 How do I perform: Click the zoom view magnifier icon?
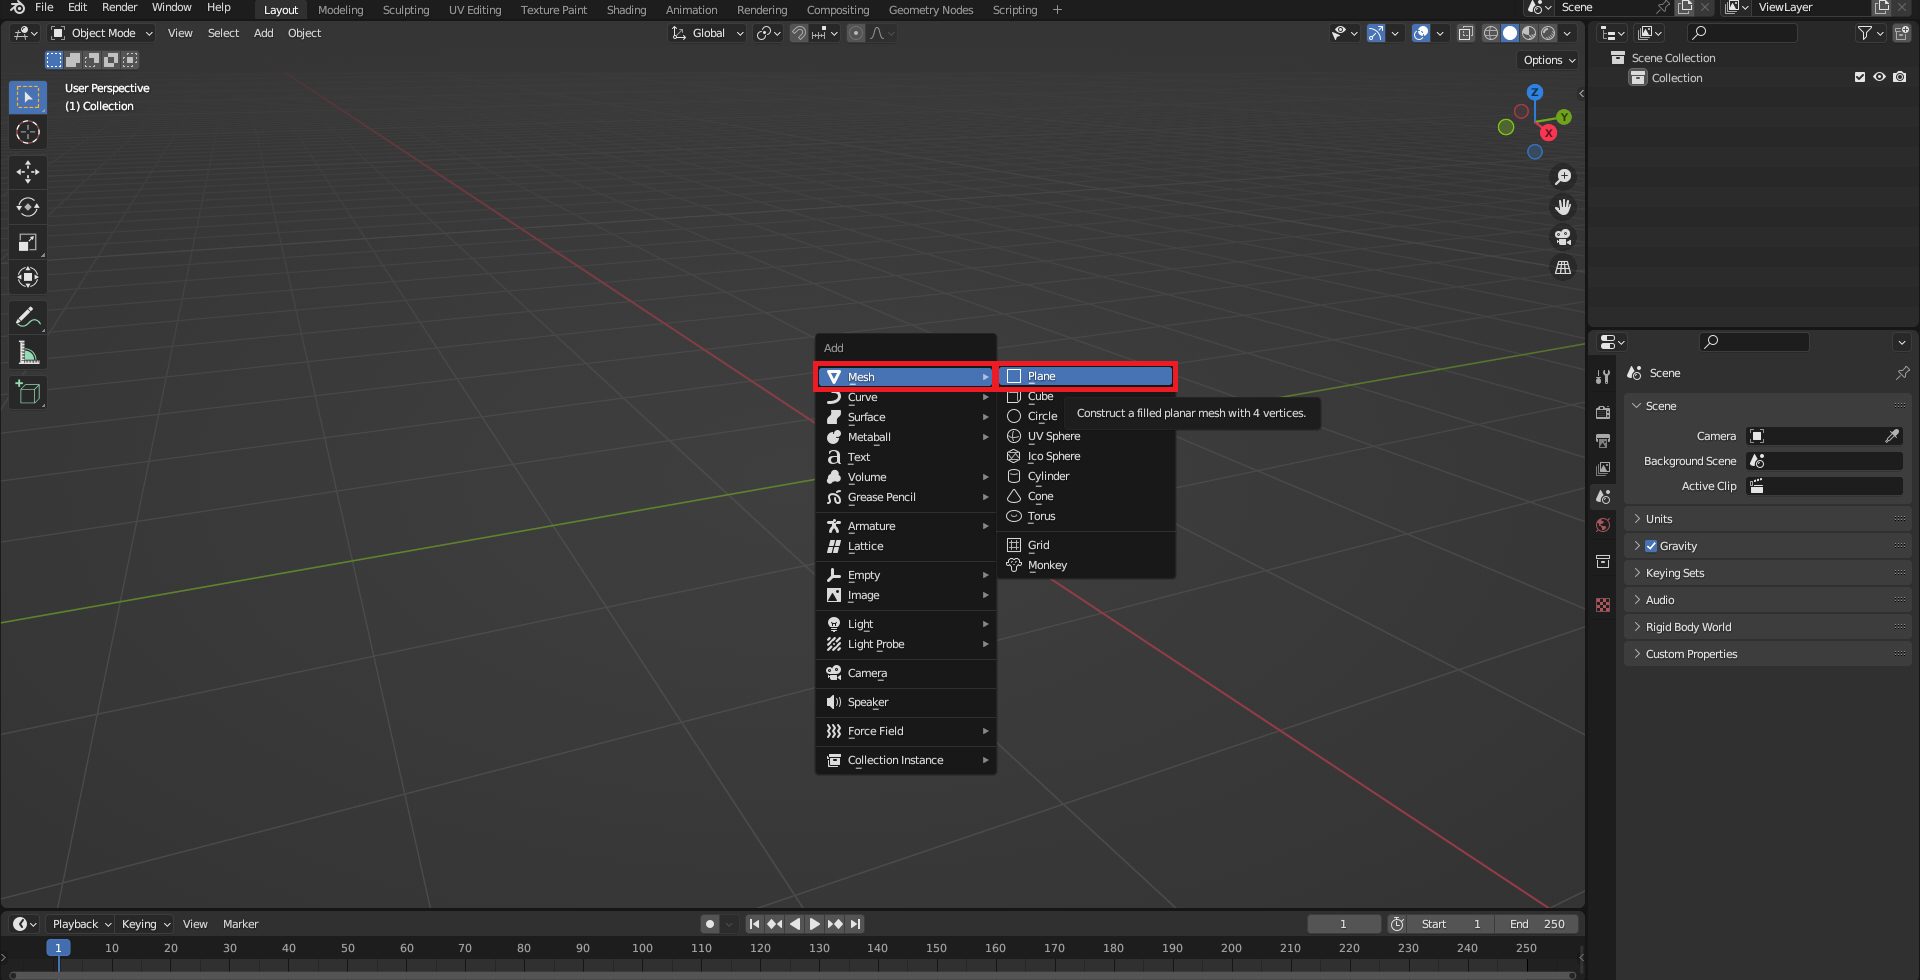pos(1563,177)
